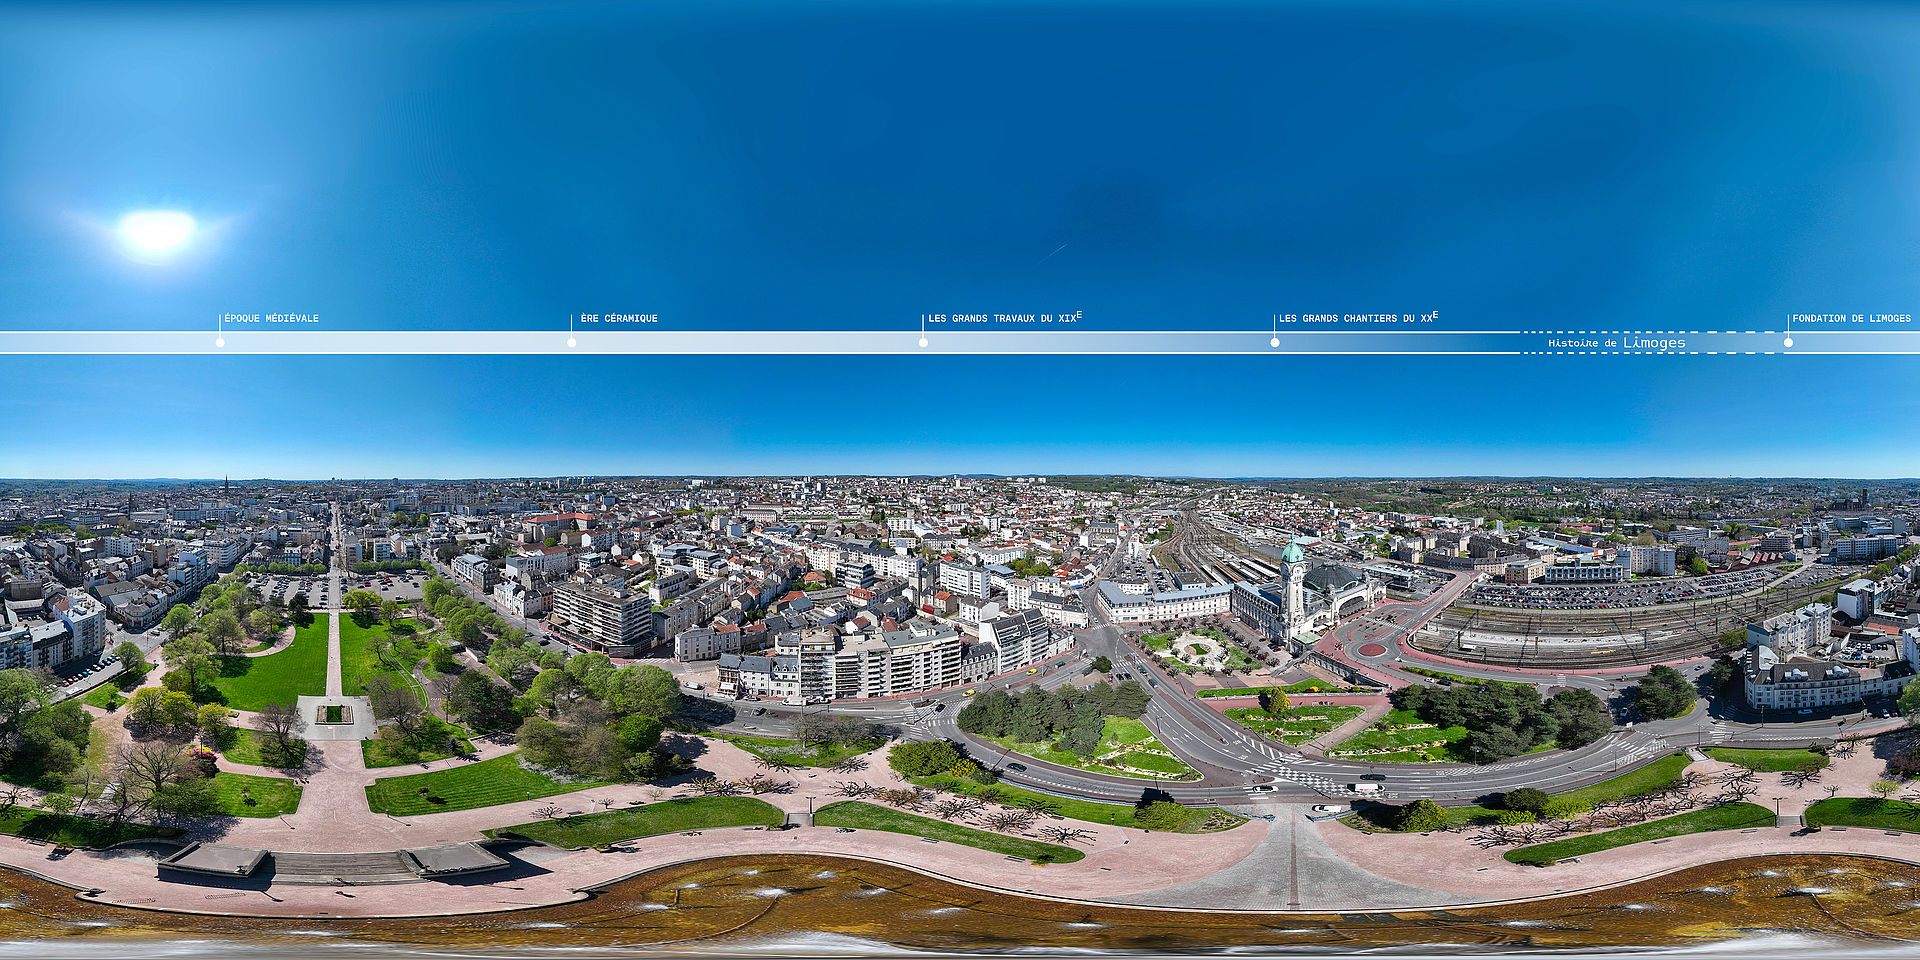This screenshot has height=960, width=1920.
Task: Click the red roundabout circle near the station
Action: click(x=1371, y=649)
